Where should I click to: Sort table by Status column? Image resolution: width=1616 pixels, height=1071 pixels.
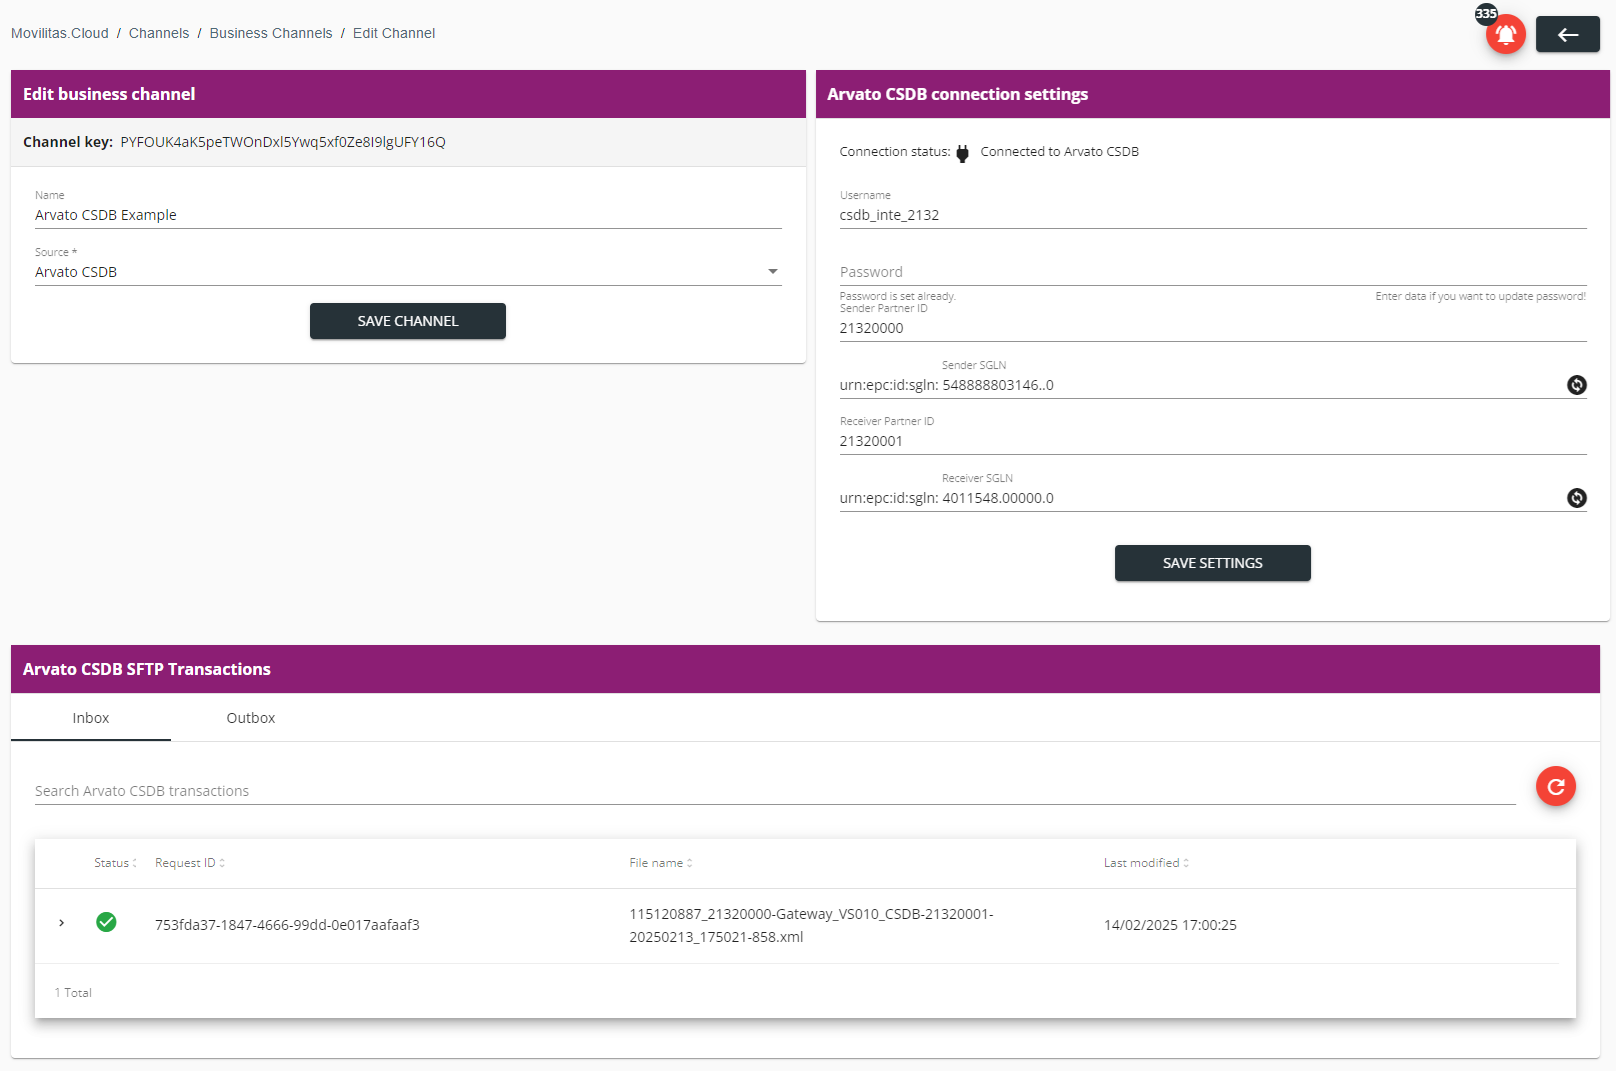tap(115, 863)
